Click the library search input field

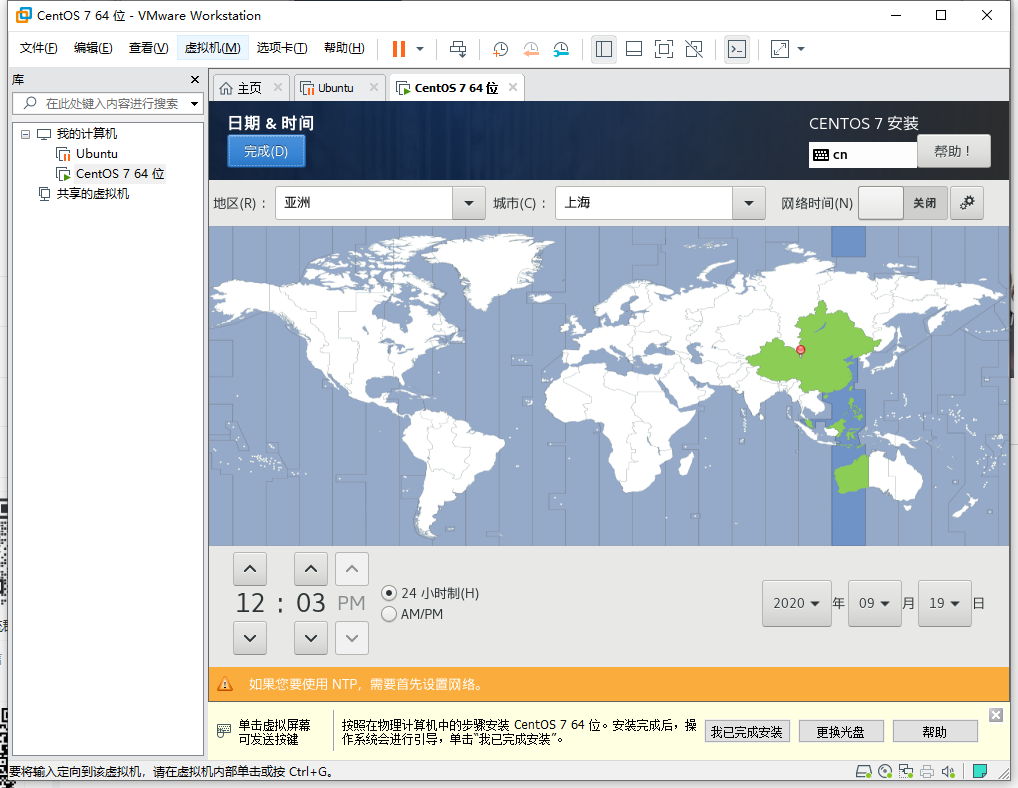tap(107, 103)
